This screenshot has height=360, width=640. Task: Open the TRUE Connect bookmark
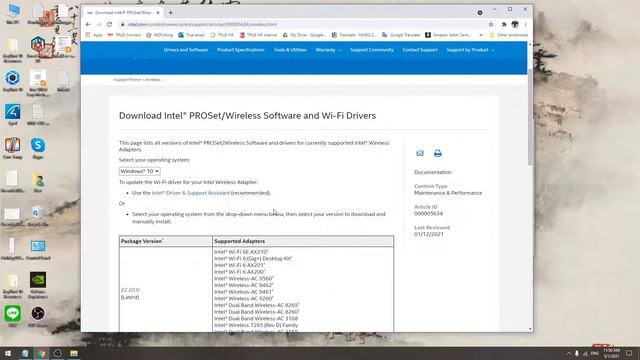[124, 35]
